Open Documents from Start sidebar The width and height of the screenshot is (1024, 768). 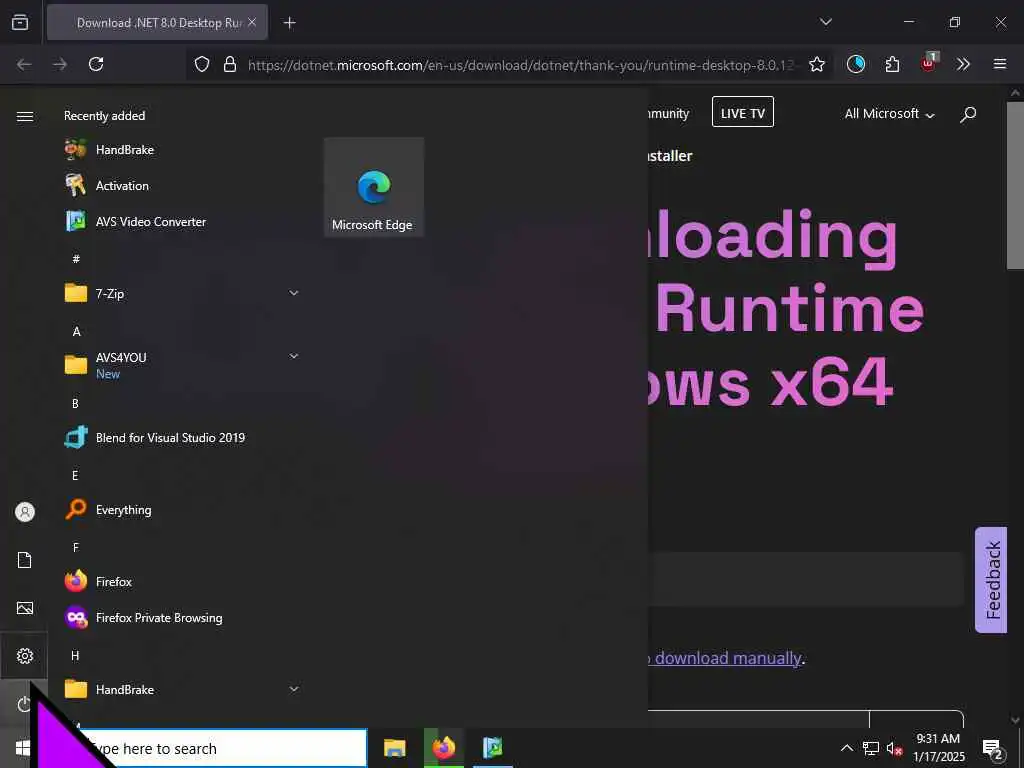tap(25, 560)
